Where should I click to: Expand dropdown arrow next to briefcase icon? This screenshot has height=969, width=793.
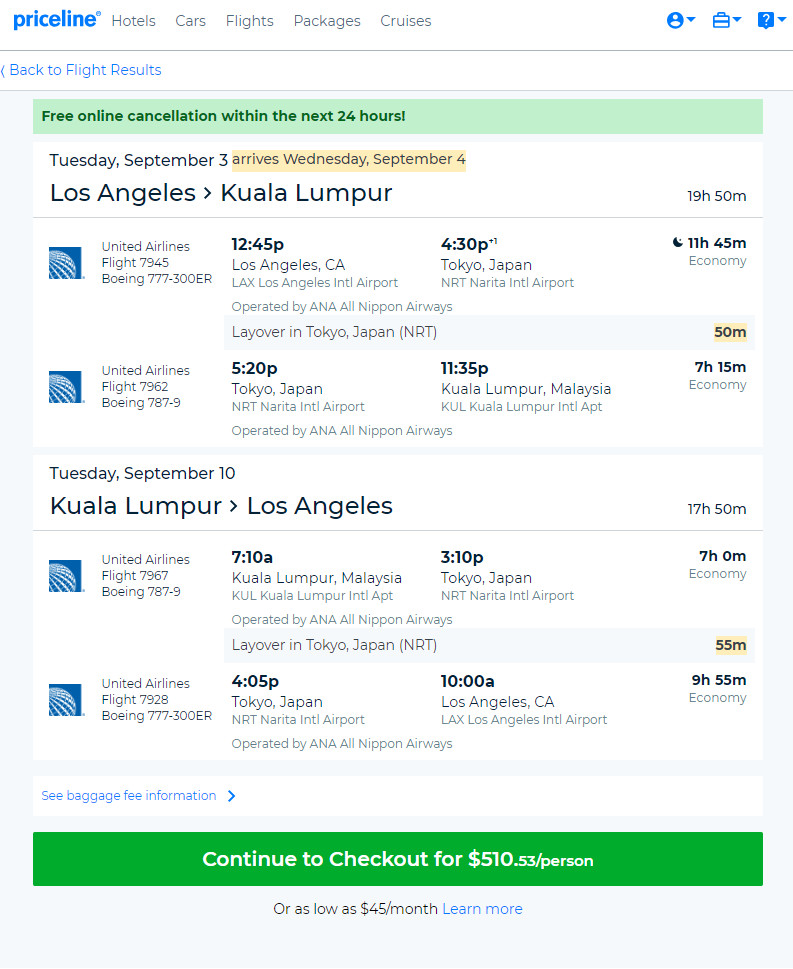[737, 20]
